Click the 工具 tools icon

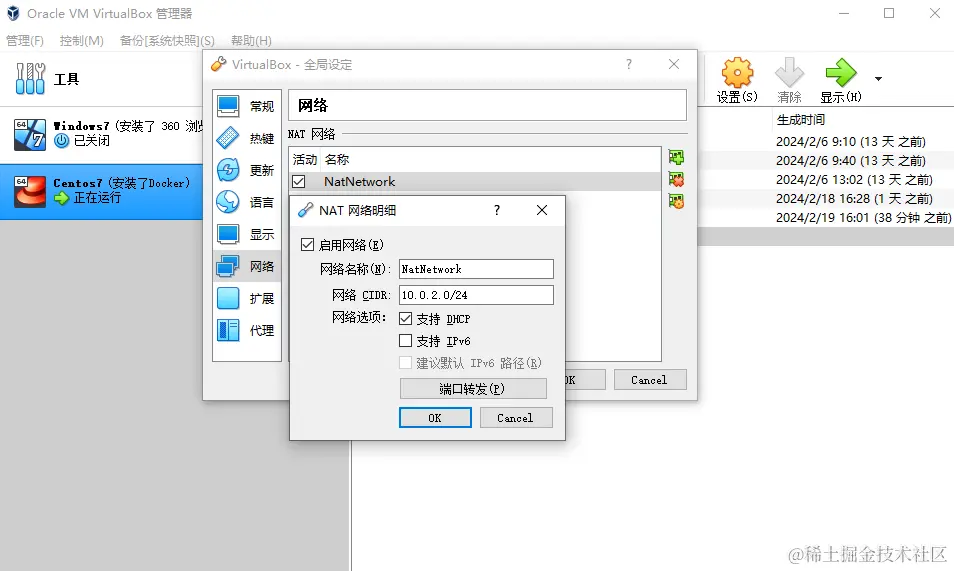coord(30,79)
